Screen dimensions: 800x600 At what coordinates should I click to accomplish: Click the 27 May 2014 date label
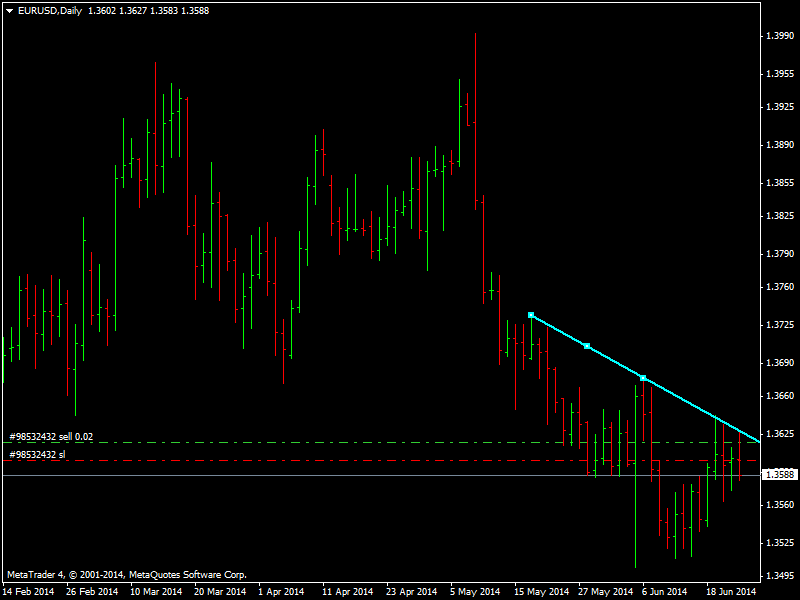point(606,592)
